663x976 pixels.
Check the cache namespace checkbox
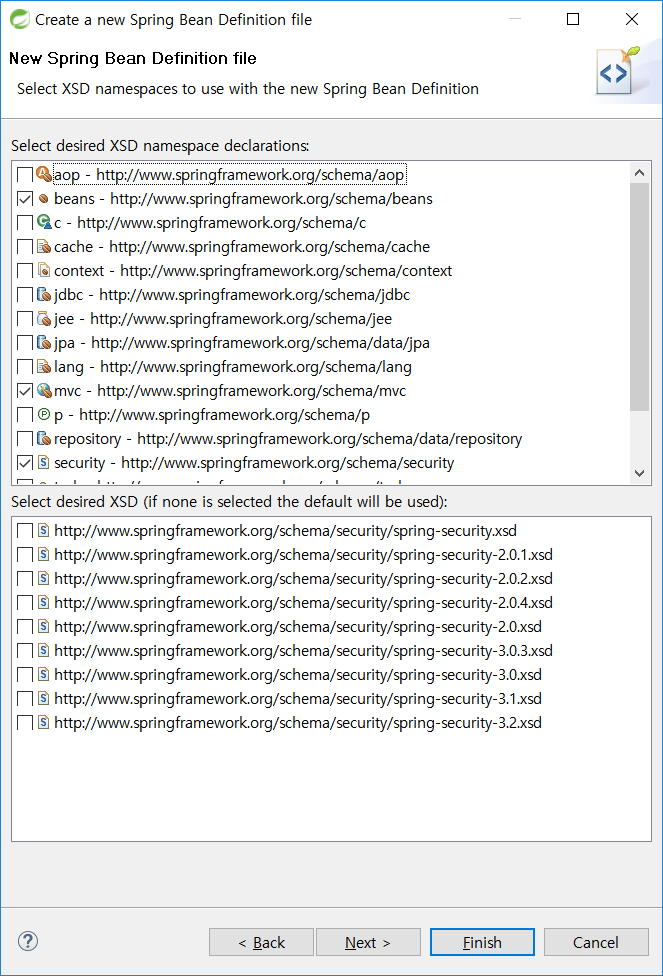(x=25, y=247)
